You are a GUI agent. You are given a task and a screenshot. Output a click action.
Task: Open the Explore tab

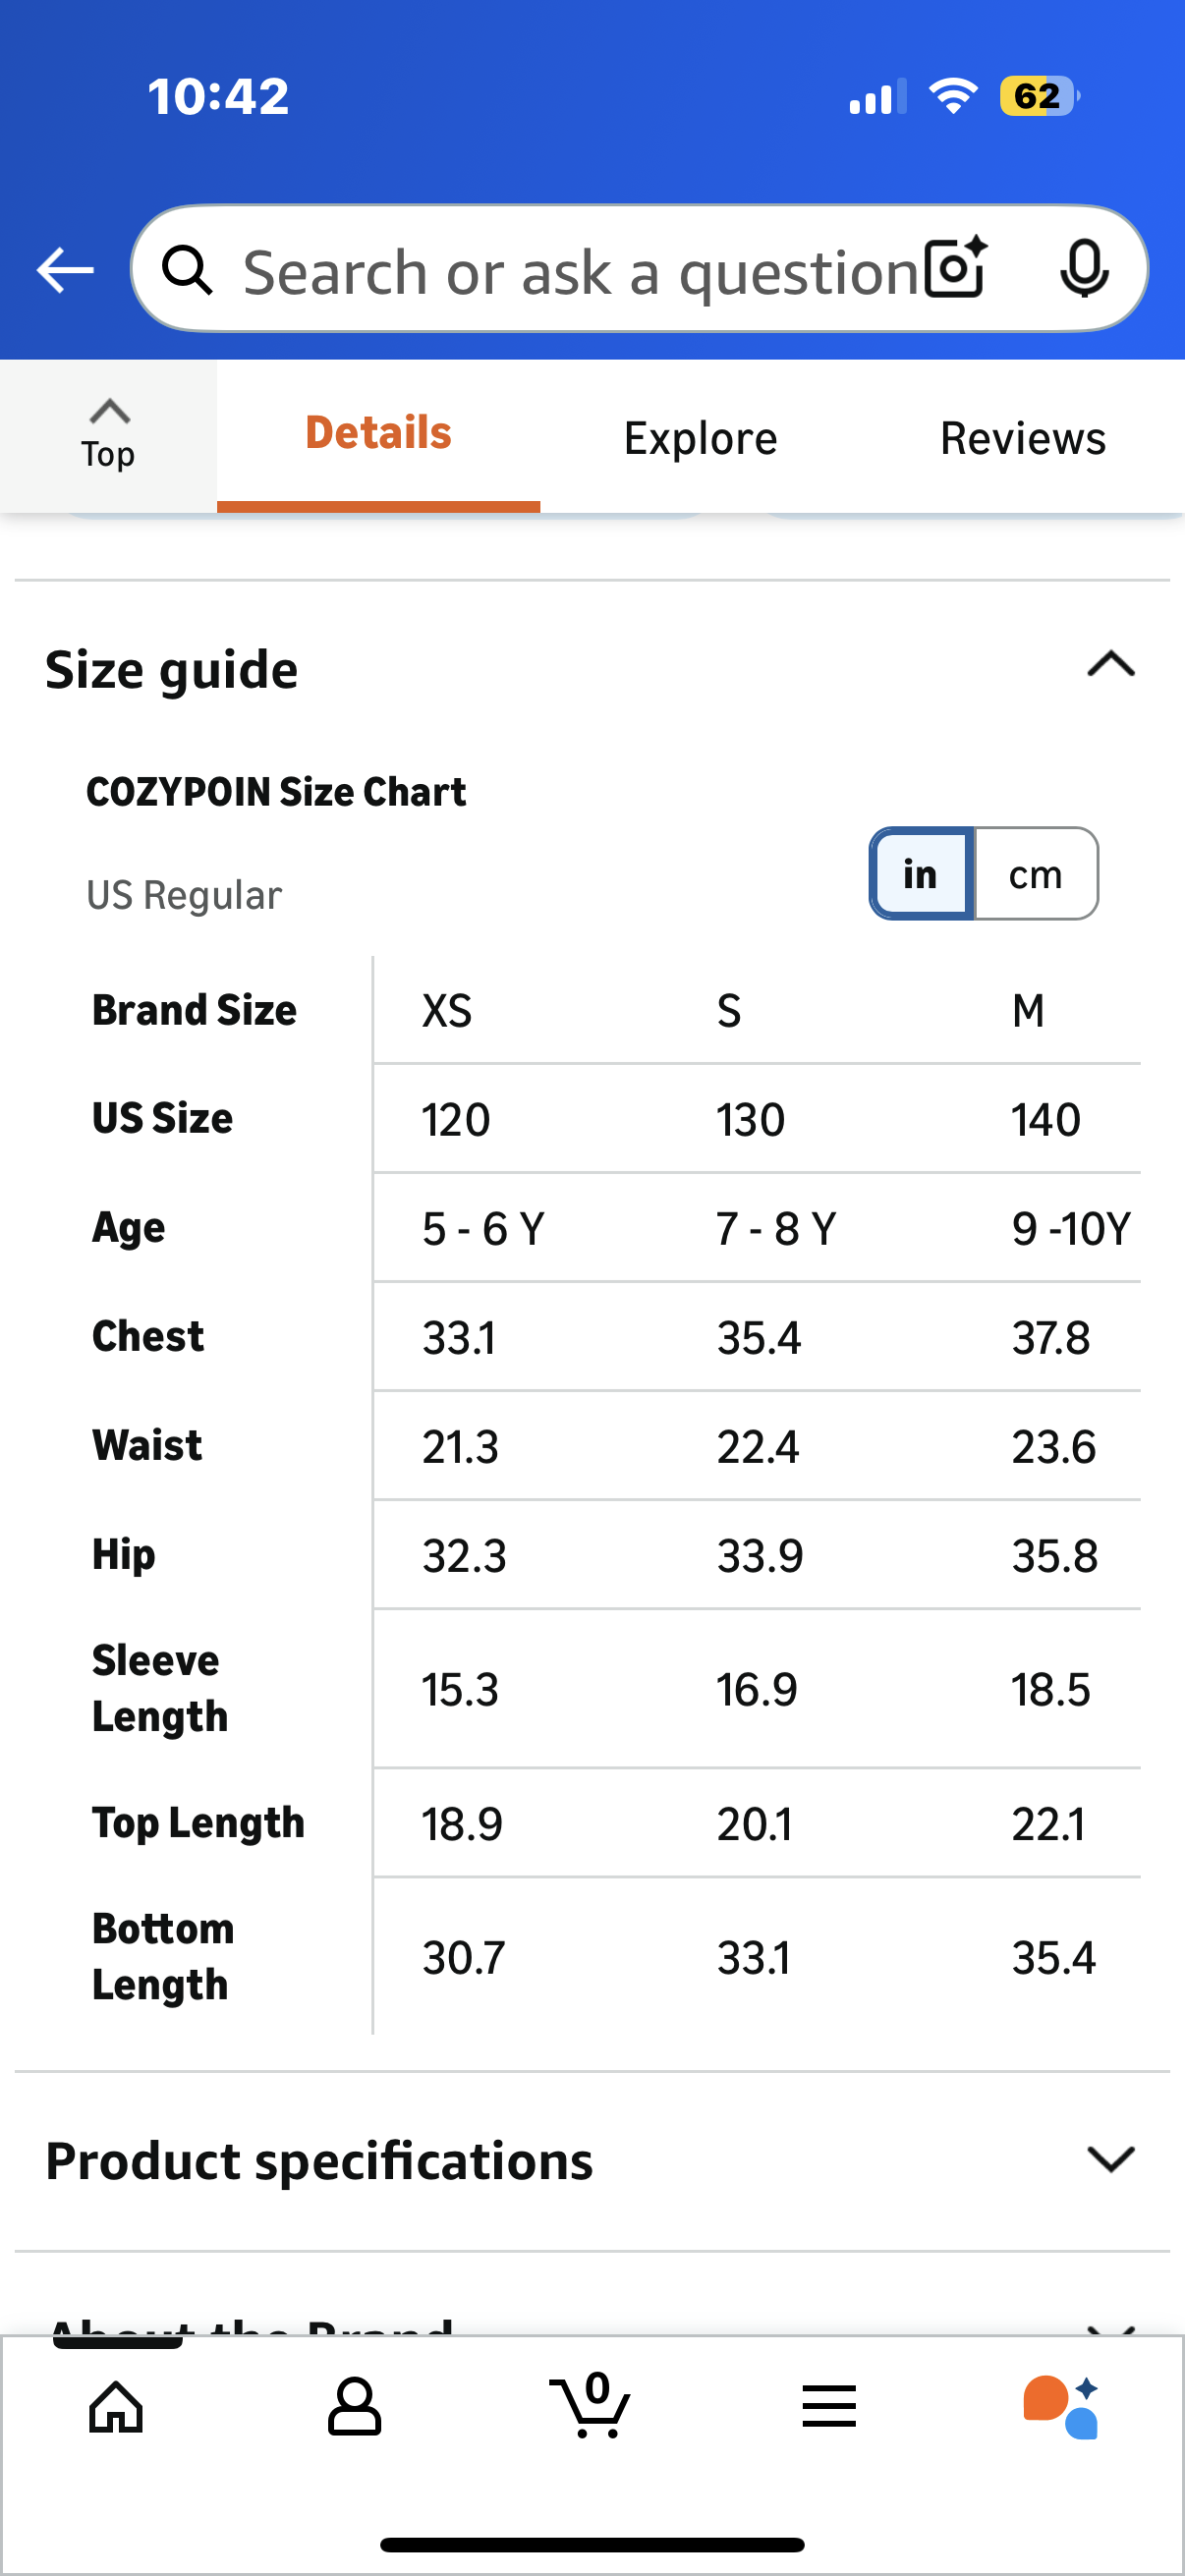point(700,437)
